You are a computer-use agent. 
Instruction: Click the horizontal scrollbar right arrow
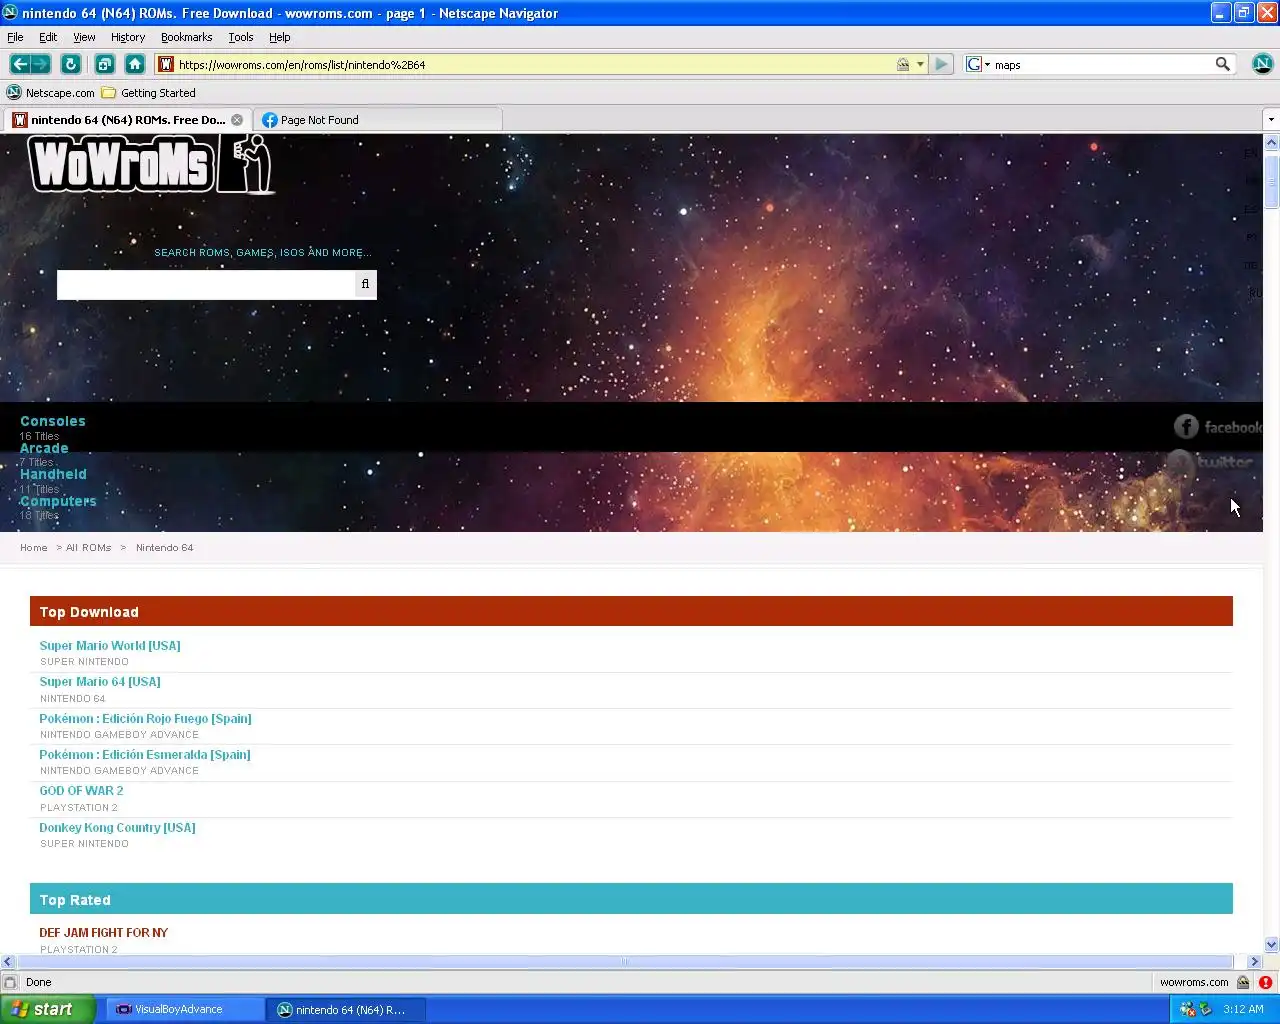1254,961
